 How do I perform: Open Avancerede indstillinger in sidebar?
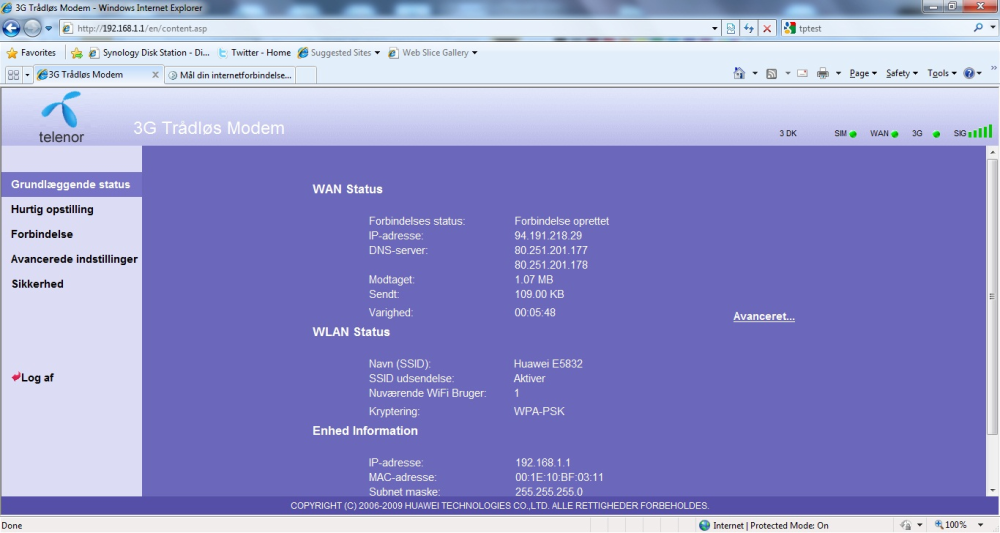click(74, 259)
